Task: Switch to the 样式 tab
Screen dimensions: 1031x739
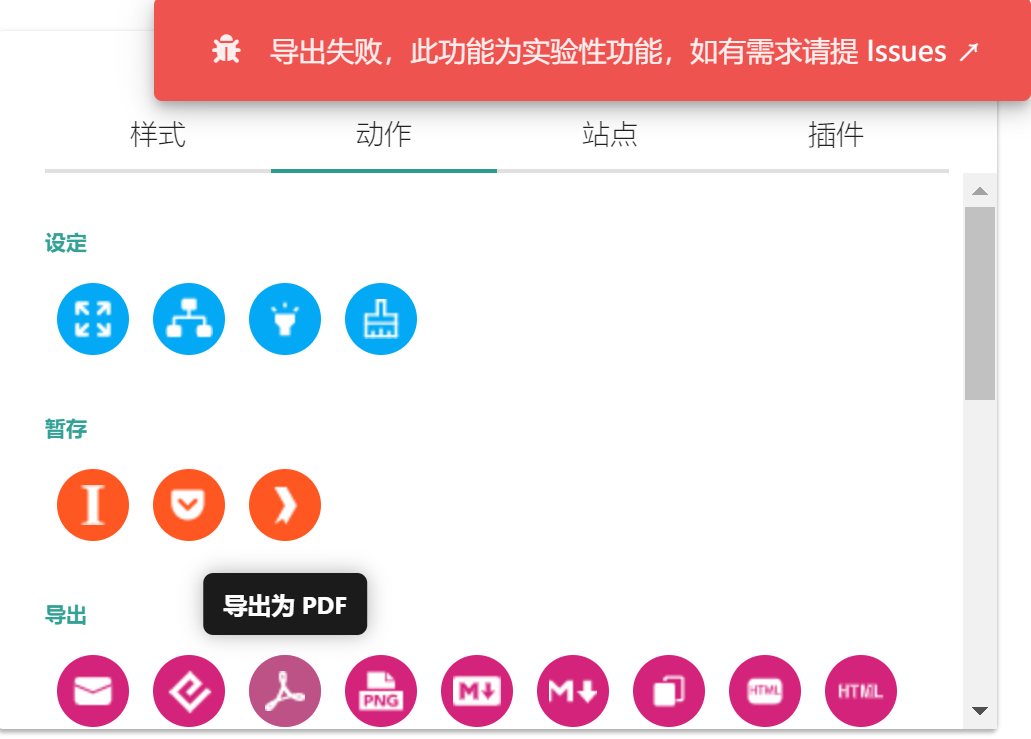Action: coord(158,135)
